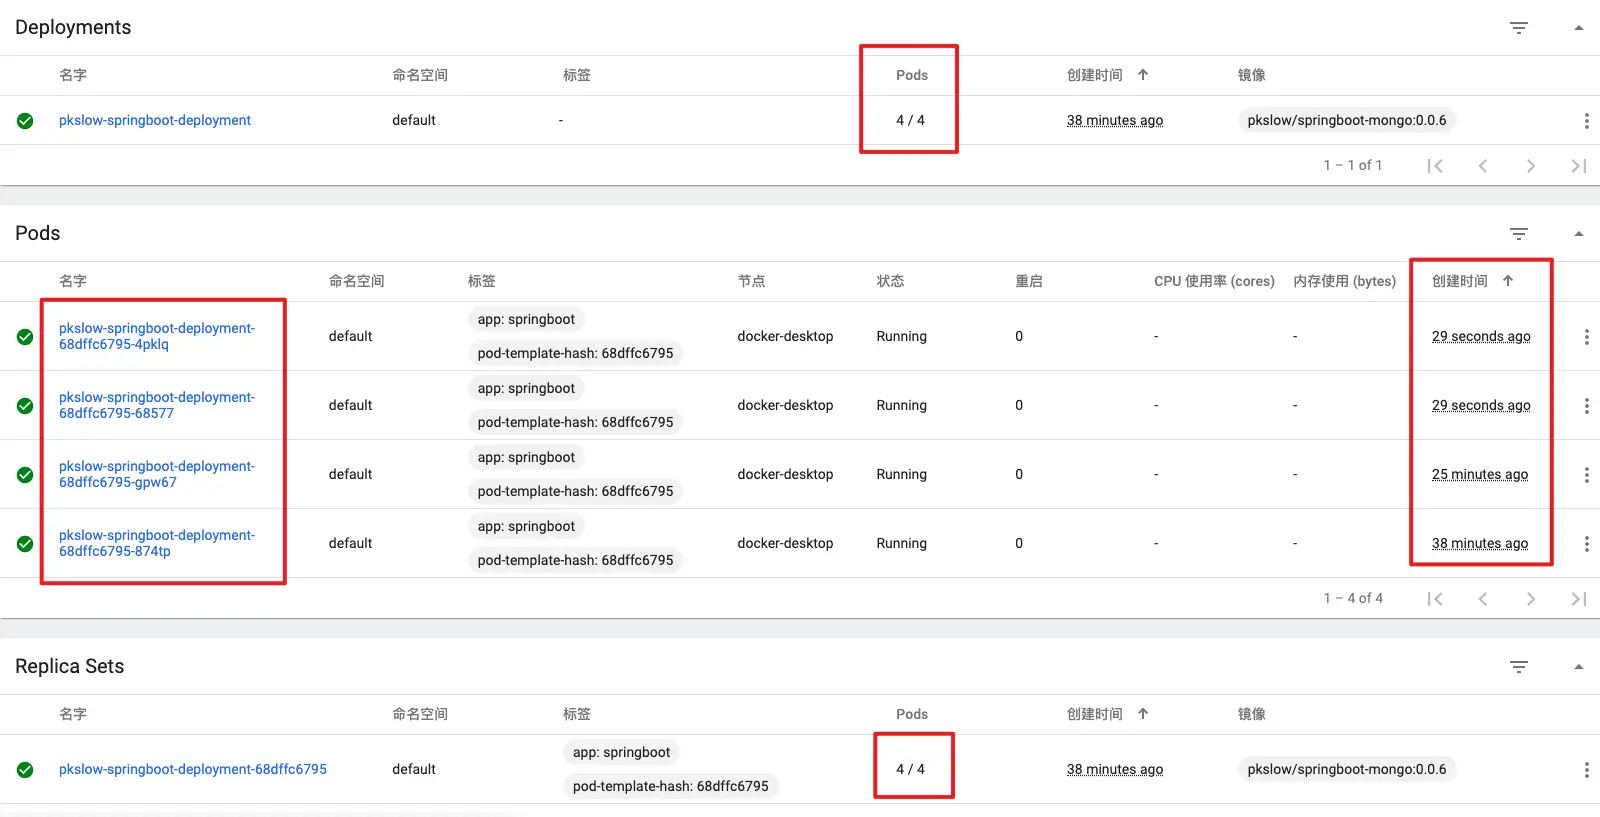
Task: Click green status icon of pod 4pklq
Action: pyautogui.click(x=25, y=337)
